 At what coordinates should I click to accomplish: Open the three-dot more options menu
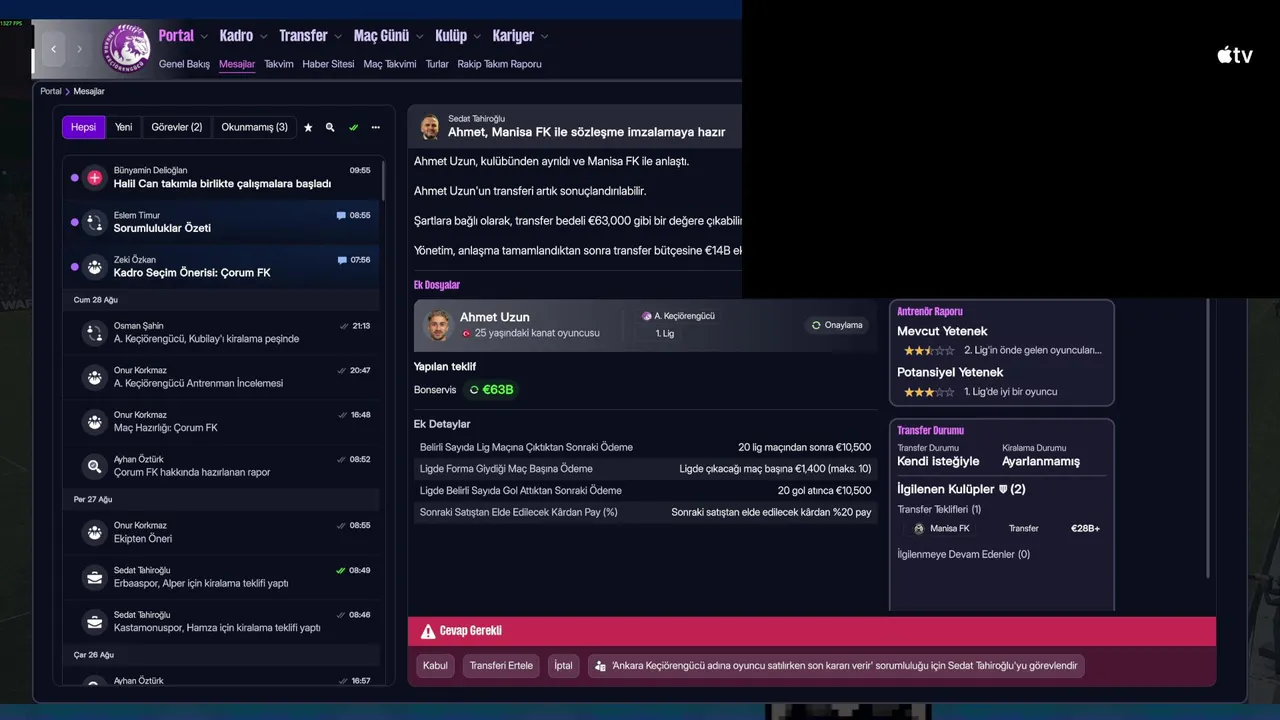375,127
